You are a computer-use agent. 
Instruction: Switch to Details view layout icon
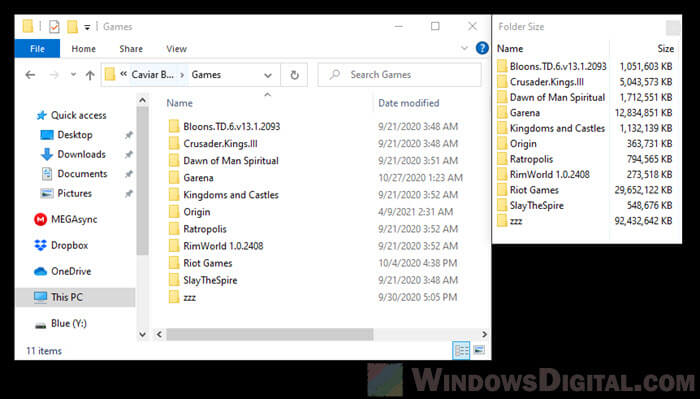click(461, 350)
